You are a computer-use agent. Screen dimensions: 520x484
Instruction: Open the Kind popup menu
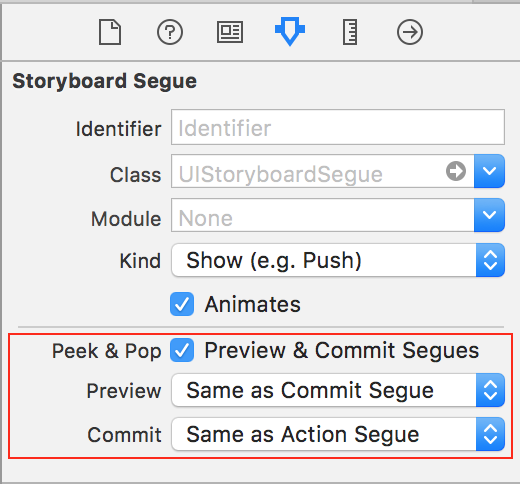[338, 260]
